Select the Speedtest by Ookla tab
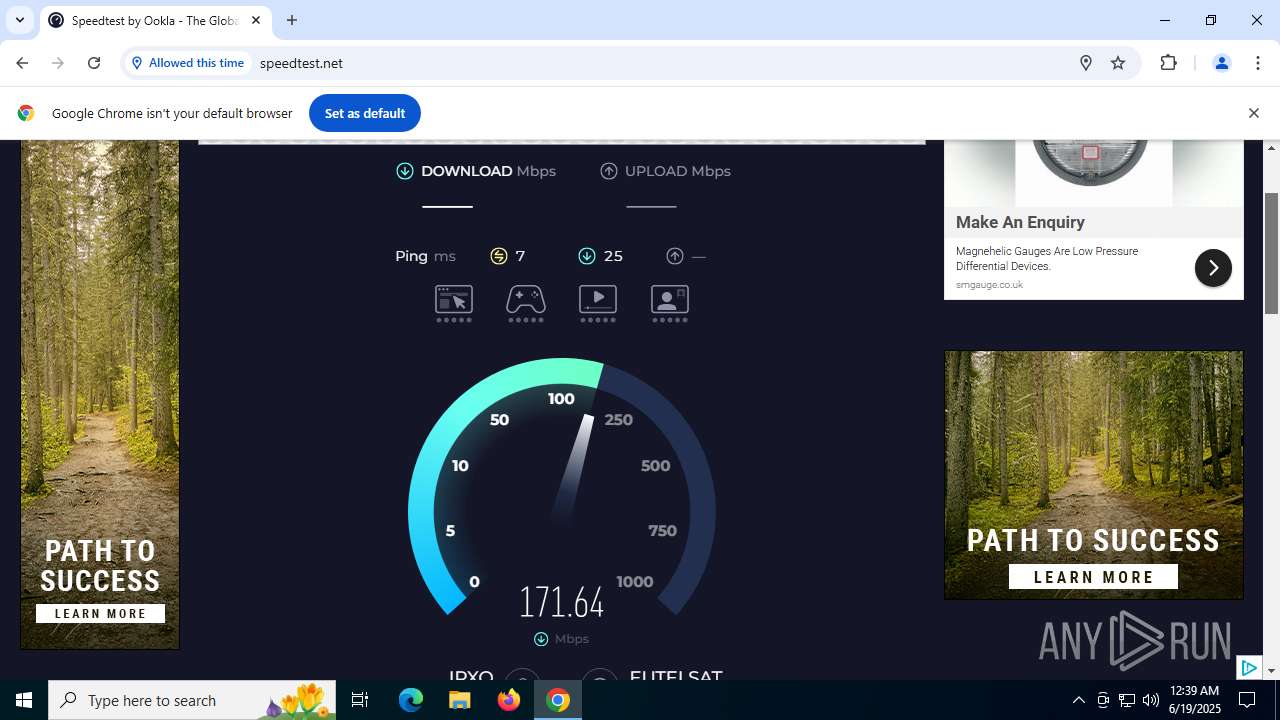 [x=155, y=20]
